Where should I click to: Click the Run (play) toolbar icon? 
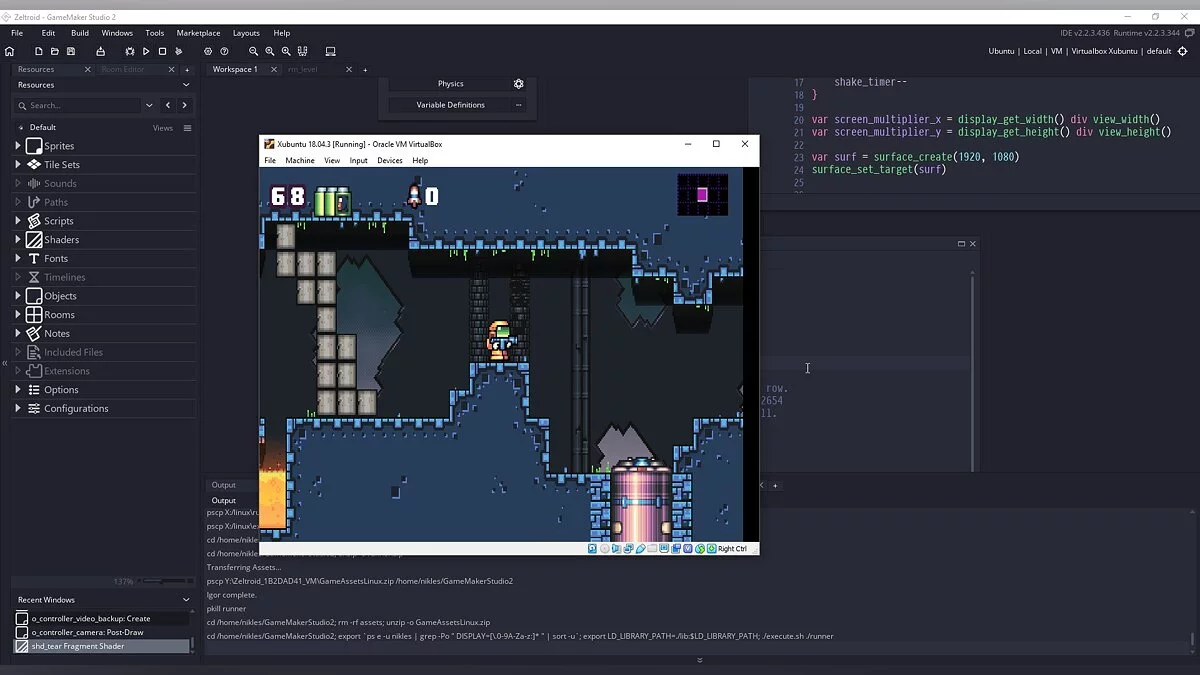coord(146,51)
